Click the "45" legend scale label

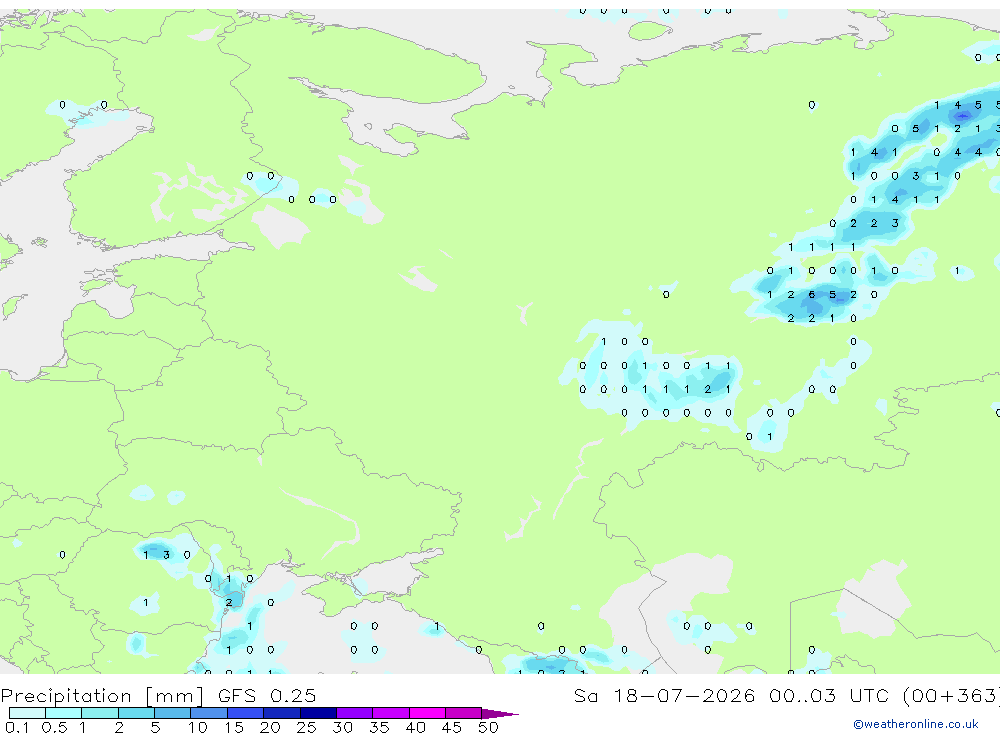[x=452, y=727]
